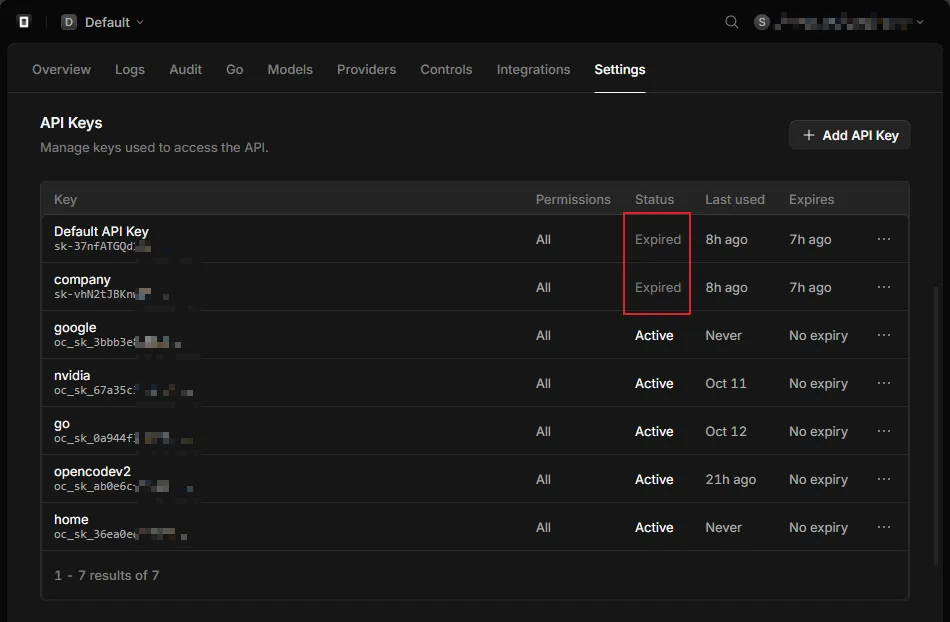Switch to the Providers tab
950x622 pixels.
pyautogui.click(x=366, y=70)
